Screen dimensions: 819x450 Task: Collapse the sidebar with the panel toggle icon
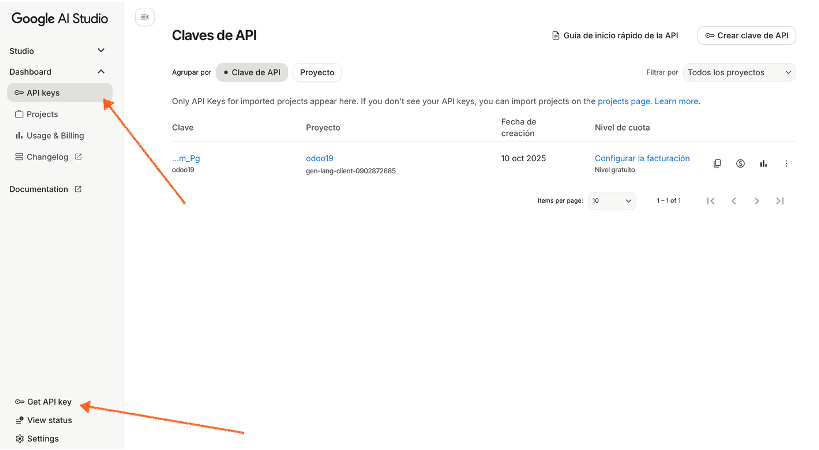tap(145, 17)
